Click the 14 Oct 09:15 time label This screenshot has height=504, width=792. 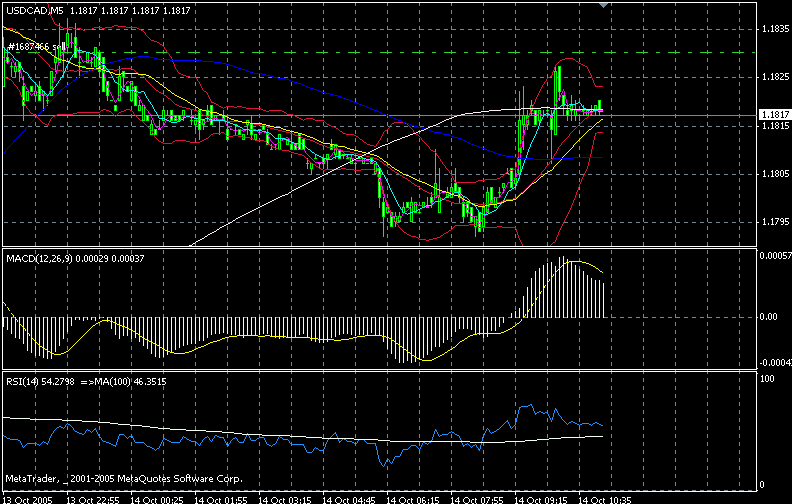pos(540,500)
